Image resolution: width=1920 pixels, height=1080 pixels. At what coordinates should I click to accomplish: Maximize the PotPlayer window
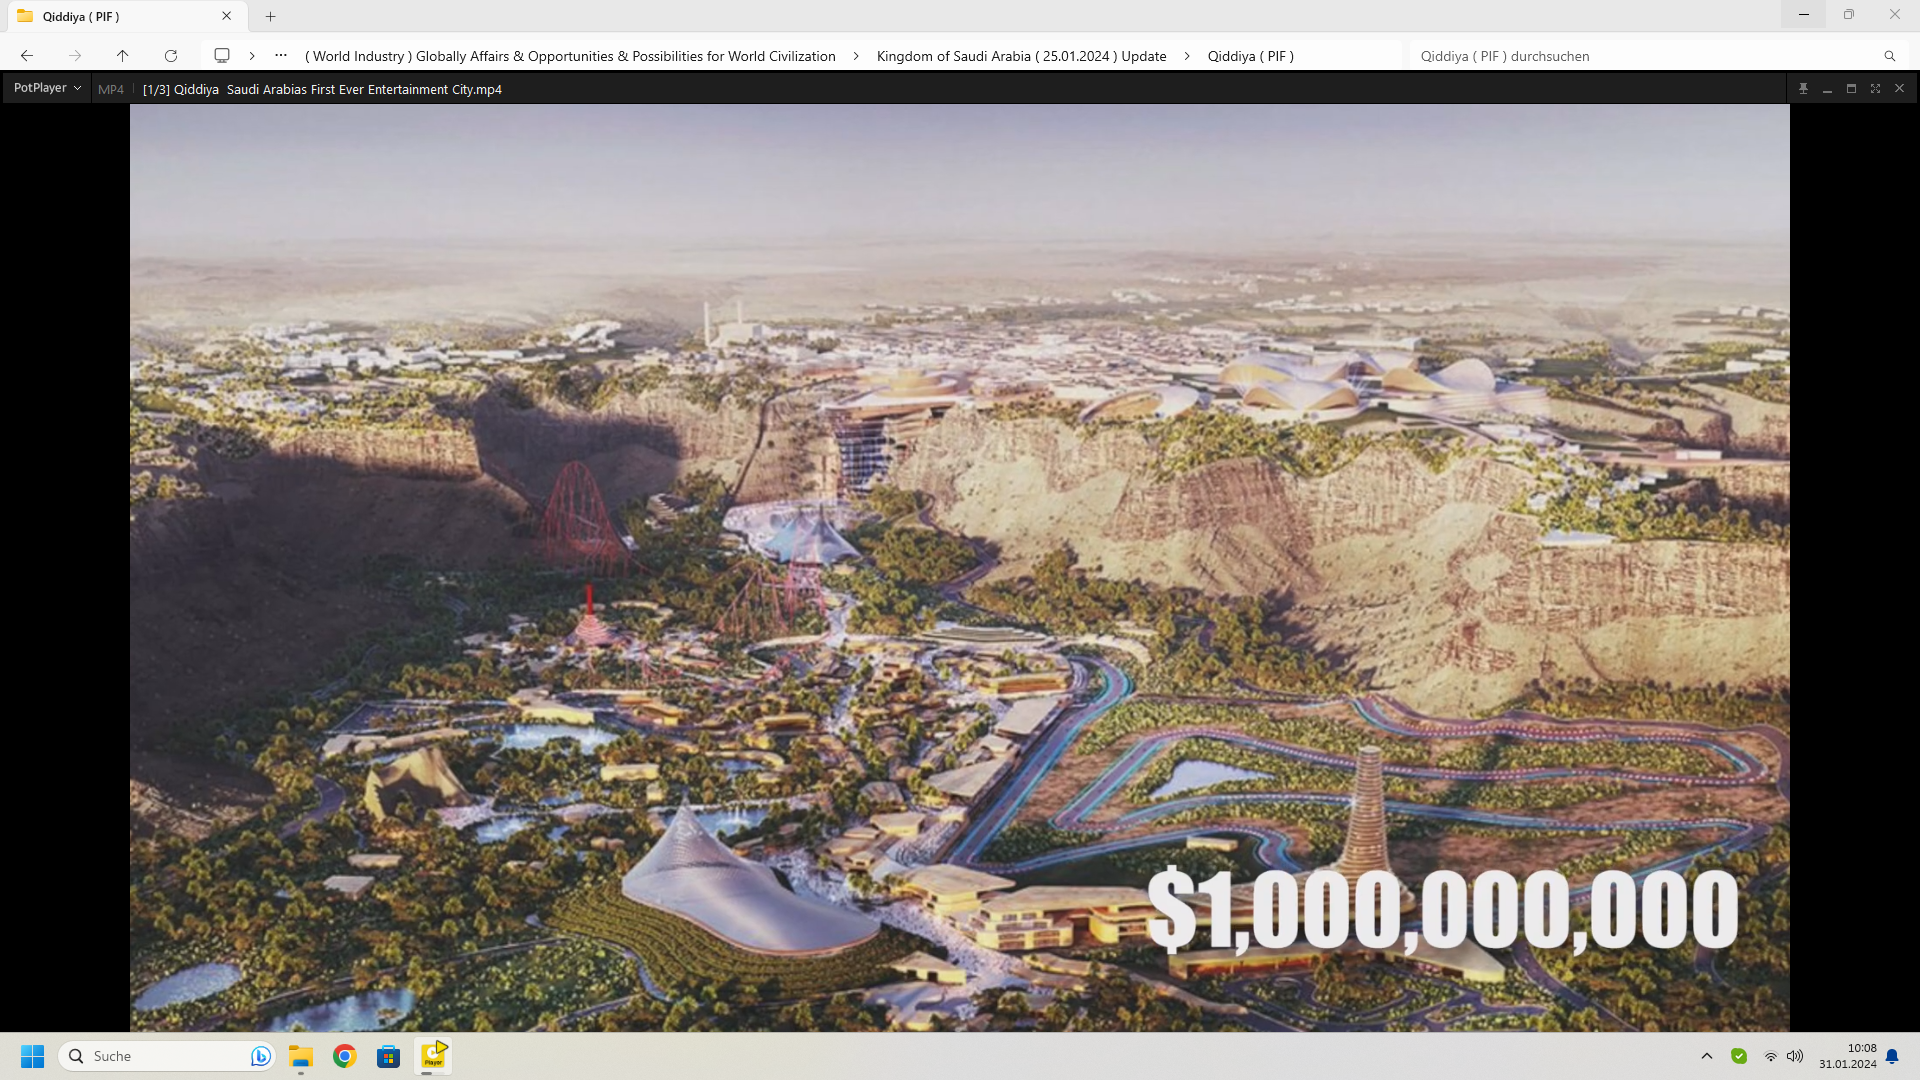click(x=1851, y=89)
